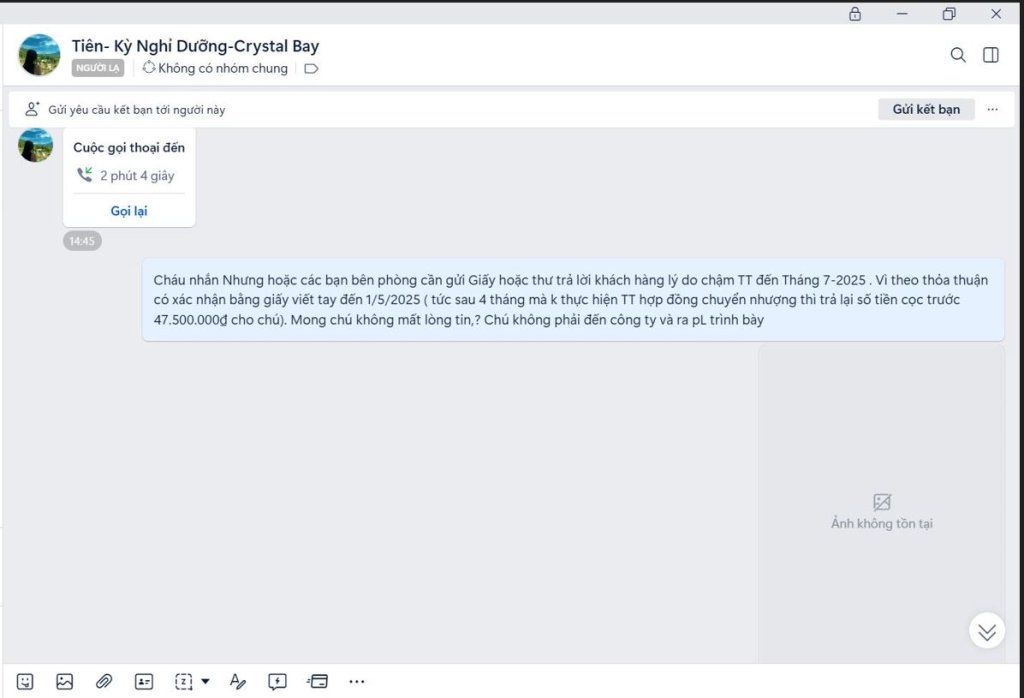Click the contact name Tiên- Kỳ Nghỉ Dưỡng-Crystal Bay
Image resolution: width=1024 pixels, height=698 pixels.
[195, 46]
